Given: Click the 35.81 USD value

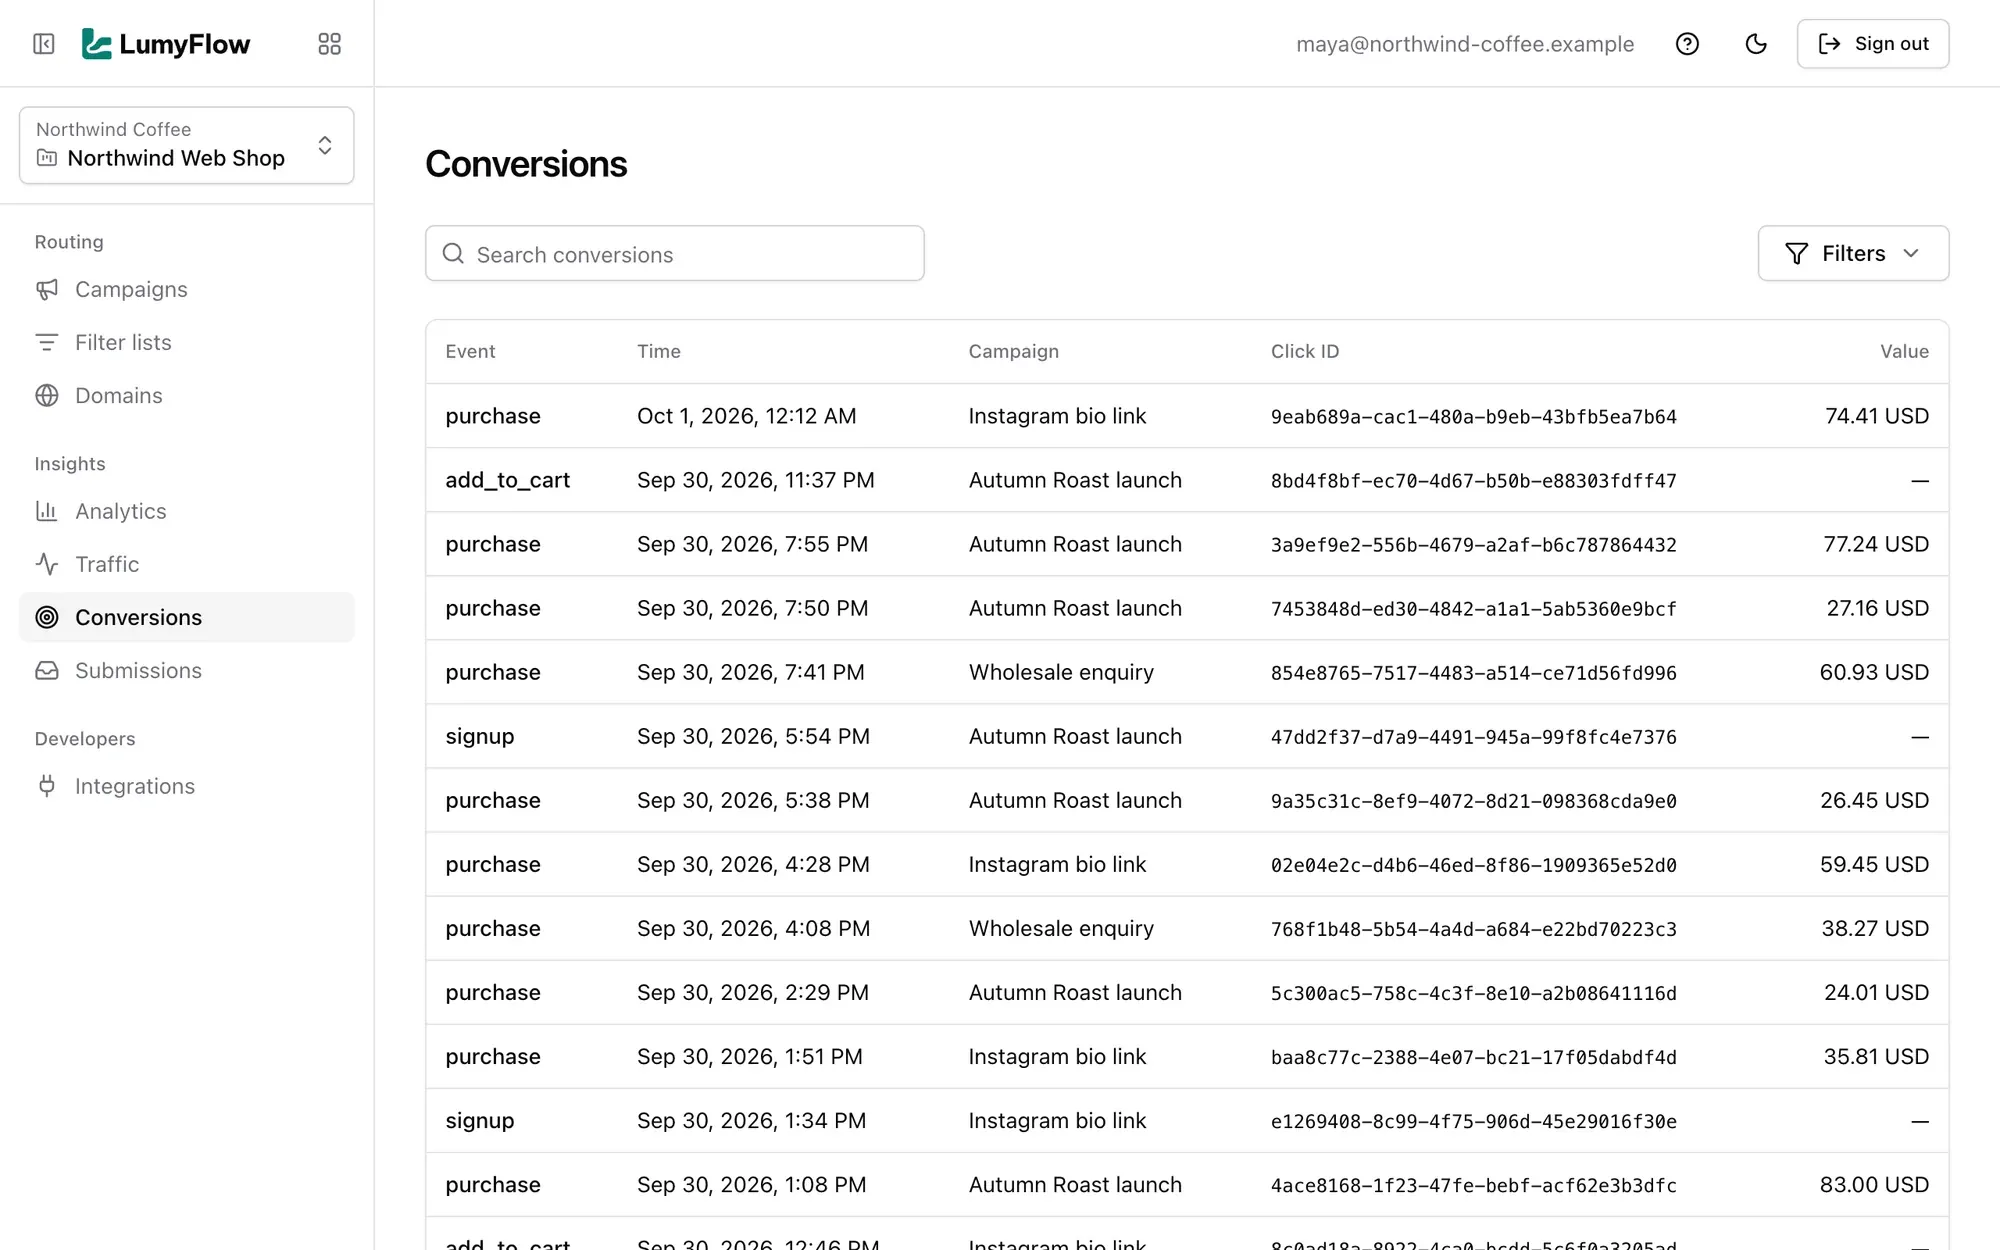Looking at the screenshot, I should pyautogui.click(x=1876, y=1056).
